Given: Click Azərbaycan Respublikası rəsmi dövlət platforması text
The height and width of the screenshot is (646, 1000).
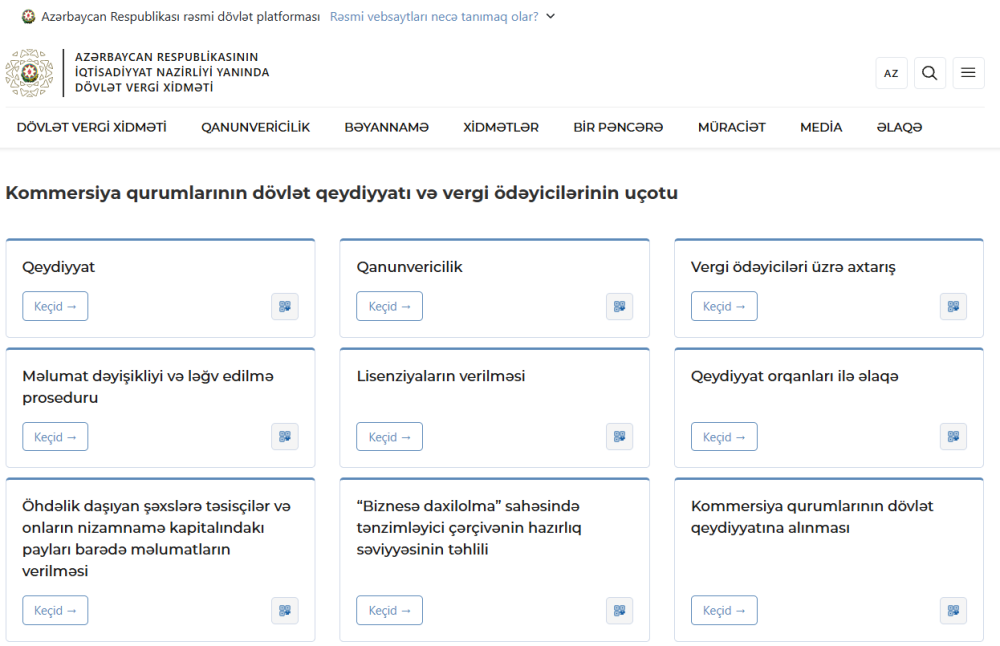Looking at the screenshot, I should (x=180, y=17).
